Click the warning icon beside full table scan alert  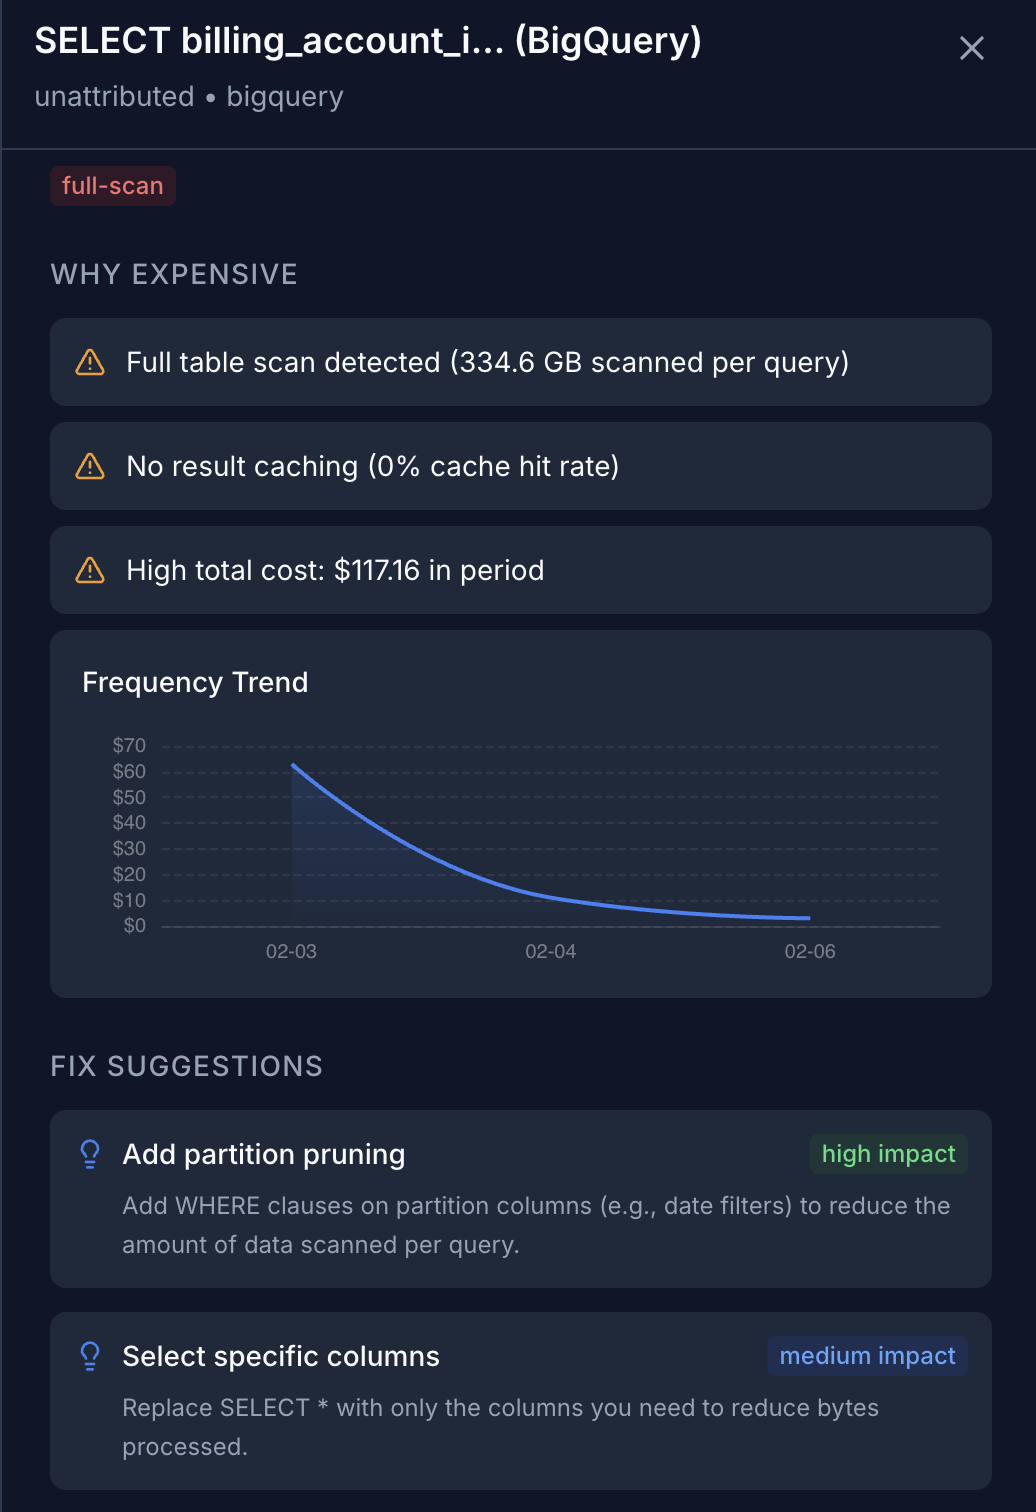click(x=89, y=362)
